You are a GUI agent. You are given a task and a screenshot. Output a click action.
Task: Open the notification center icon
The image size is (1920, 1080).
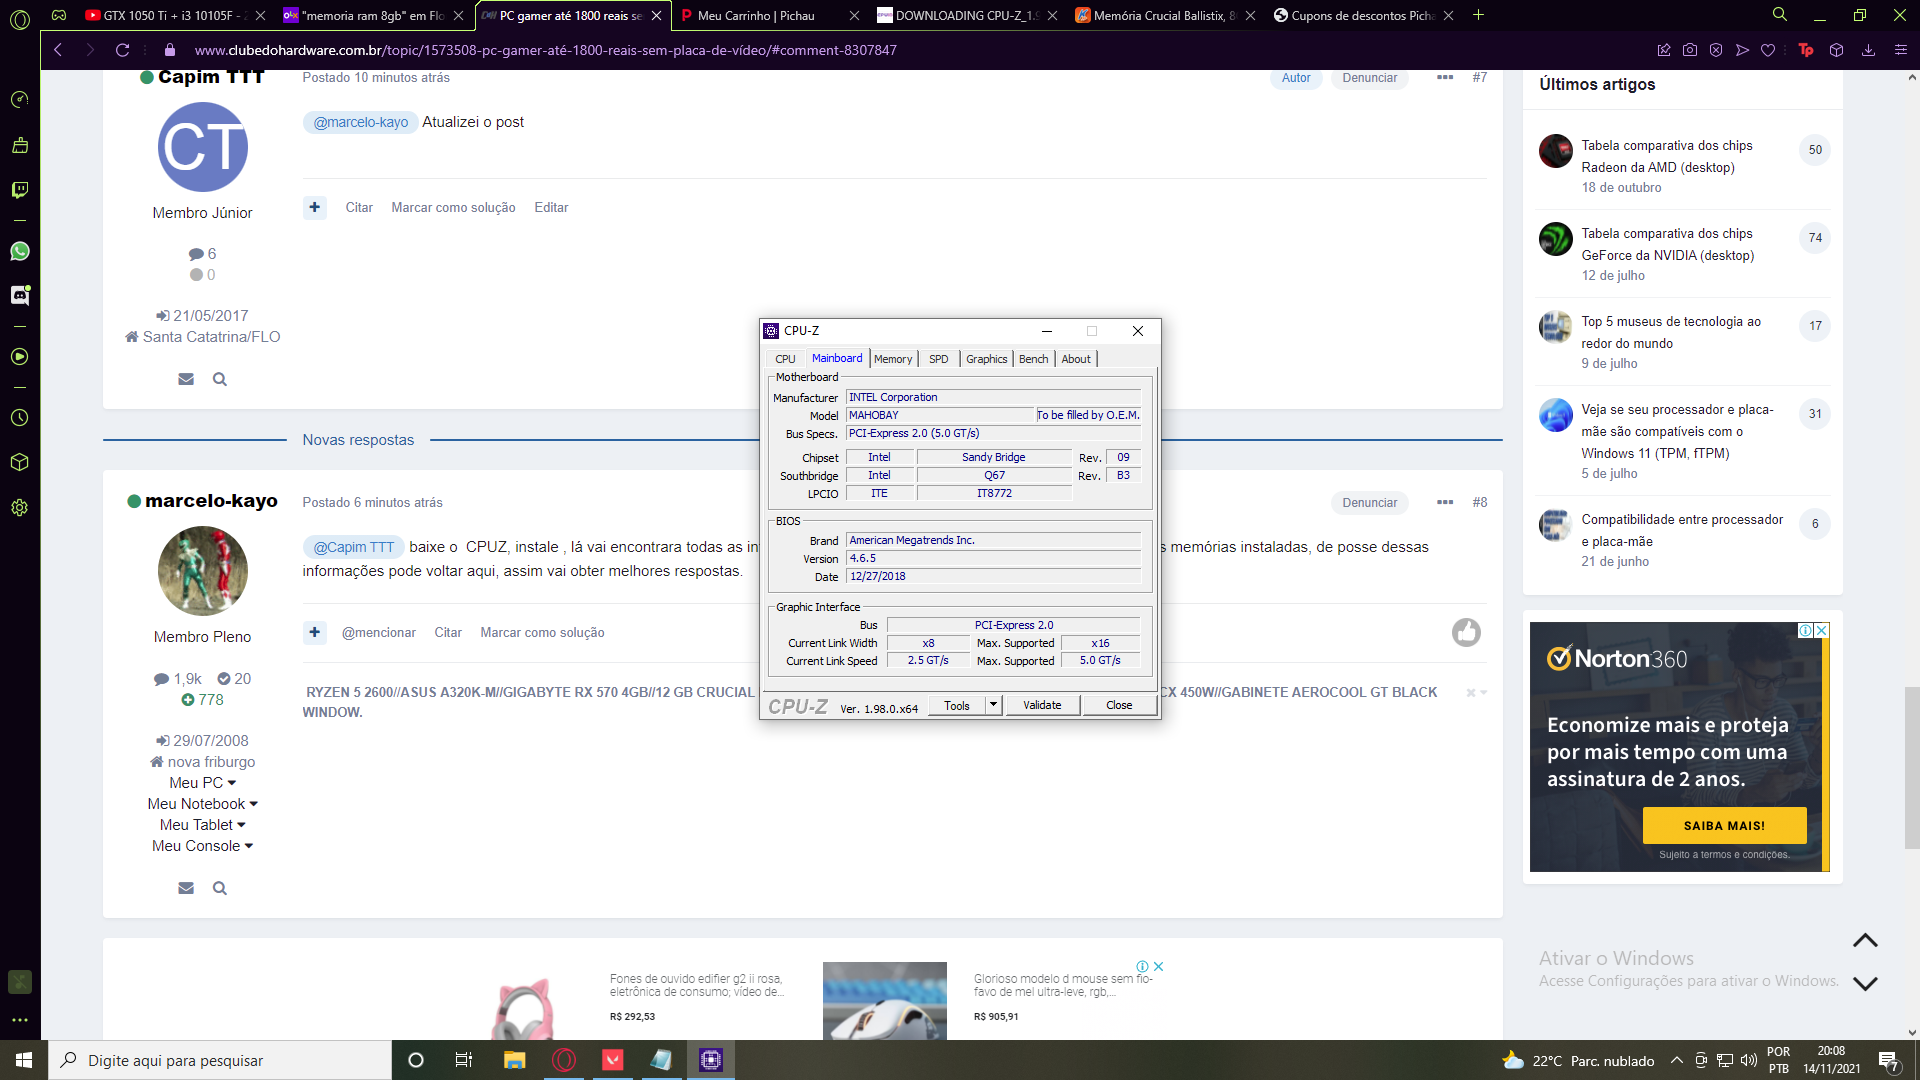click(x=1889, y=1061)
